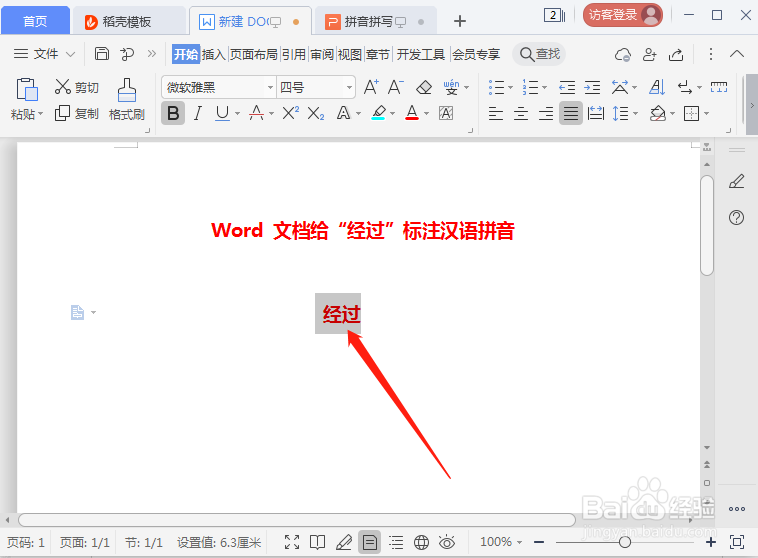This screenshot has height=558, width=758.
Task: Apply superscript formatting
Action: pyautogui.click(x=291, y=113)
